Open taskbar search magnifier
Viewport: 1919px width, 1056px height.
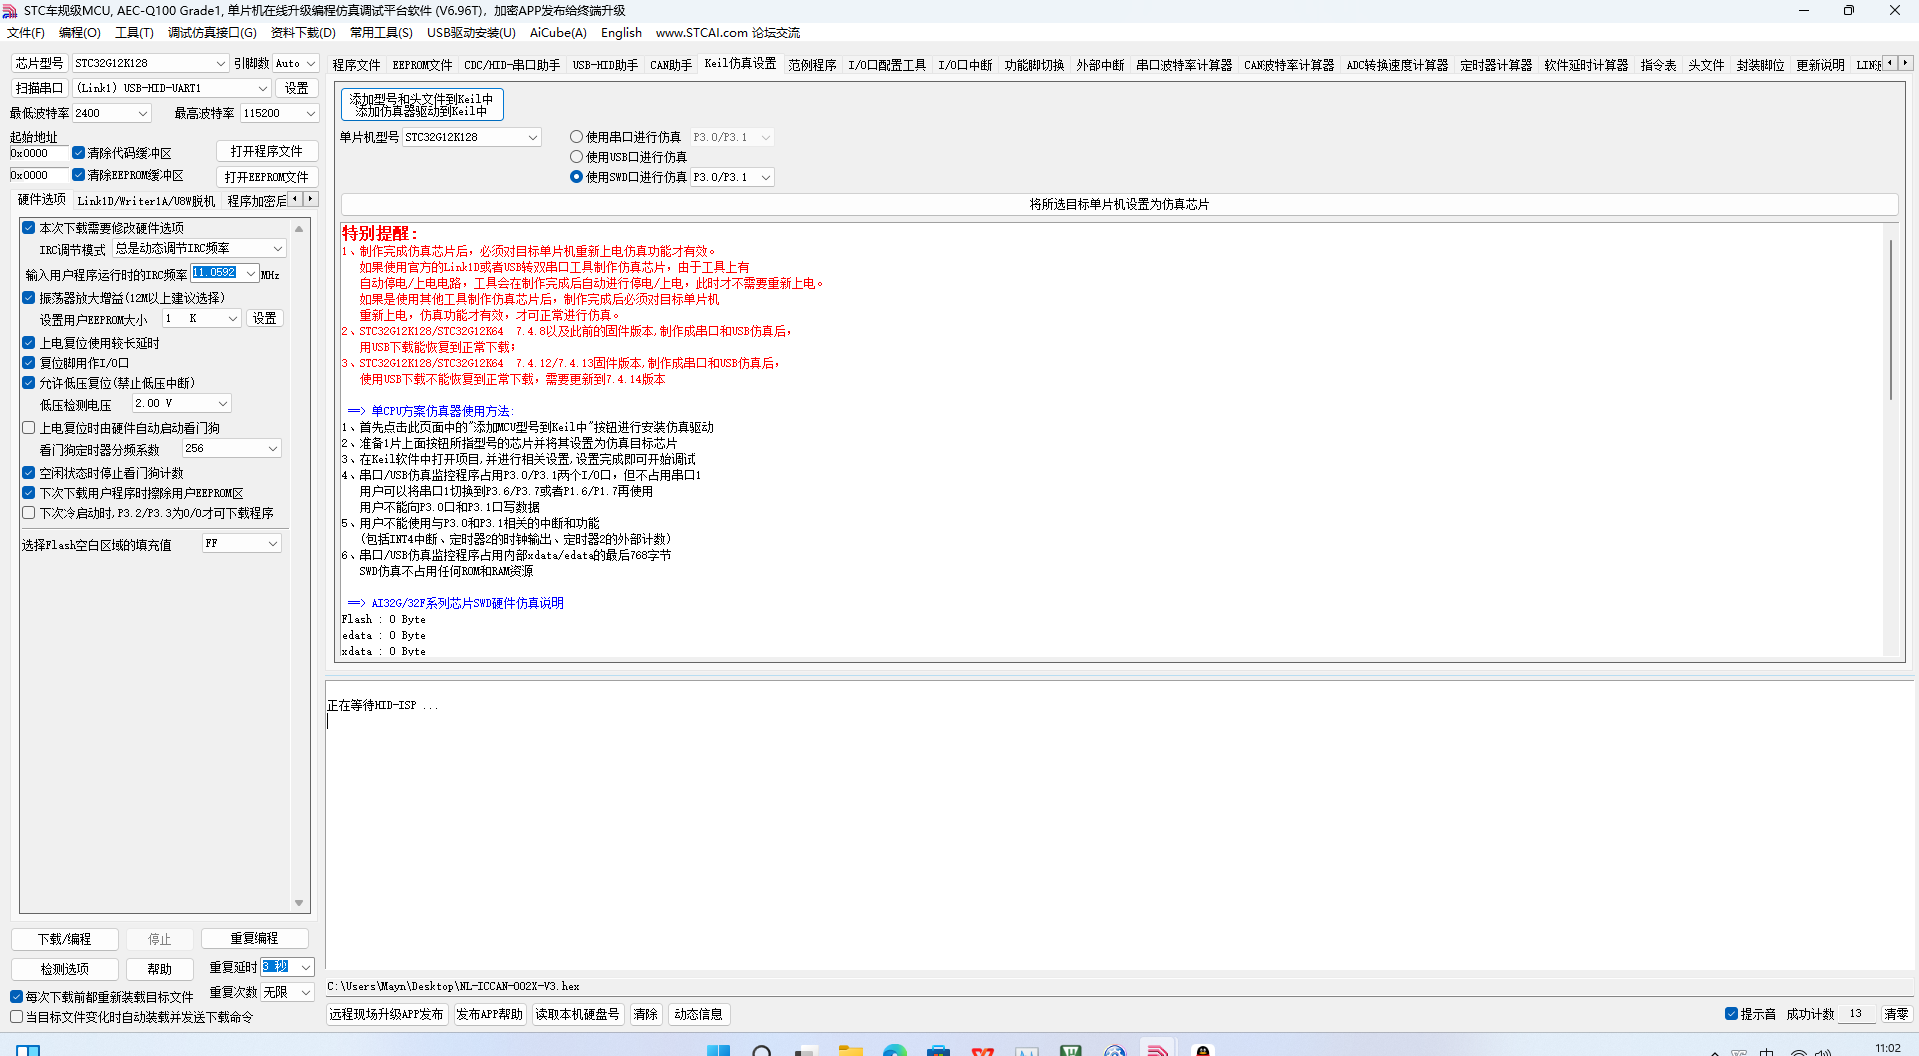point(762,1050)
